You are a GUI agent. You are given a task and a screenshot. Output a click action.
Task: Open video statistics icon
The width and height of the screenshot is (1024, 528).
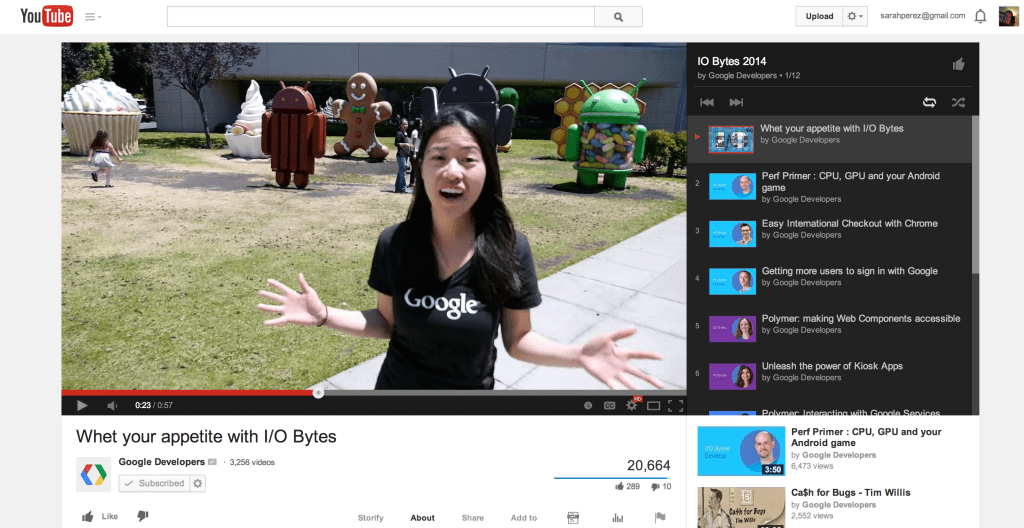pyautogui.click(x=617, y=518)
